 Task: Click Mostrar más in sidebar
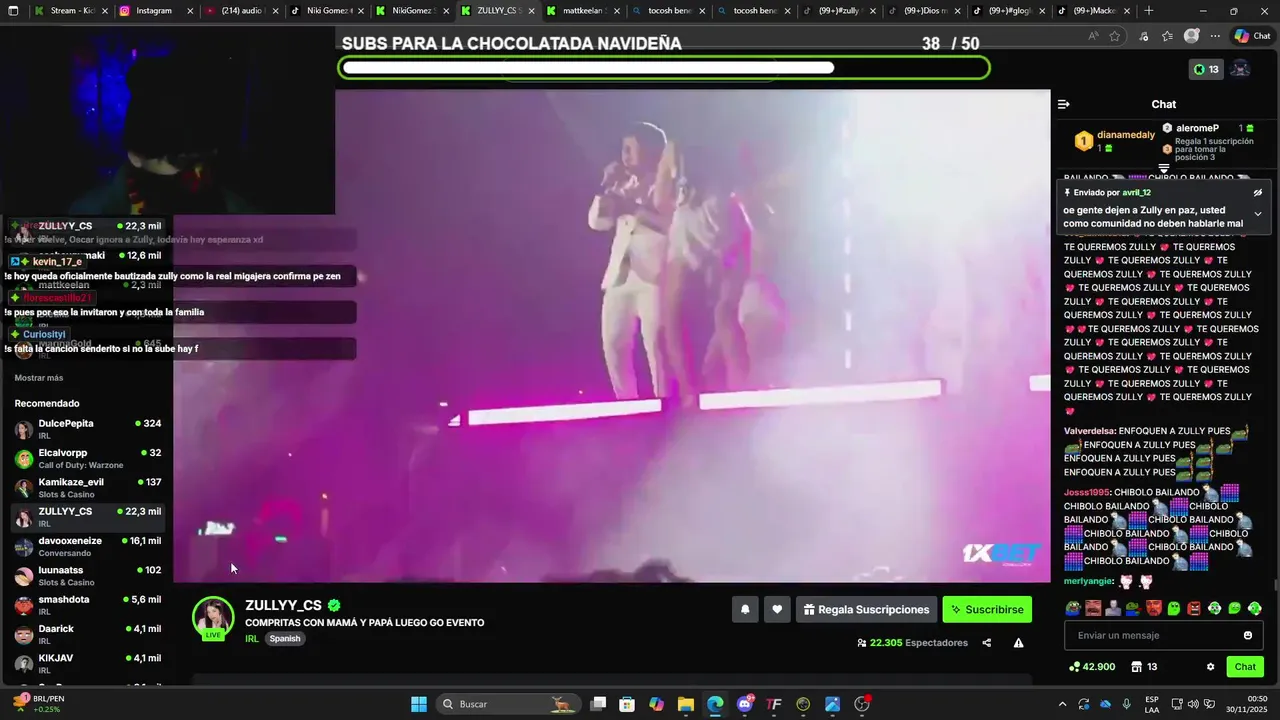click(x=39, y=378)
